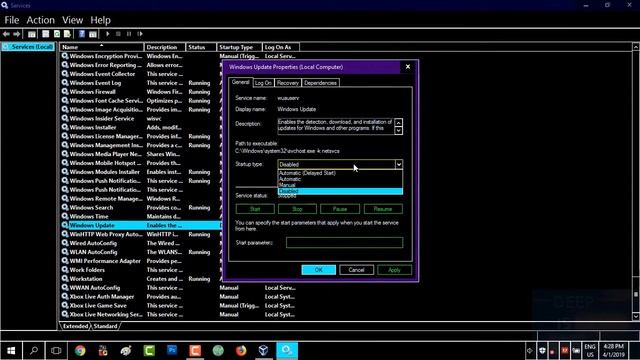This screenshot has width=640, height=360.
Task: Open the View menu
Action: [73, 20]
